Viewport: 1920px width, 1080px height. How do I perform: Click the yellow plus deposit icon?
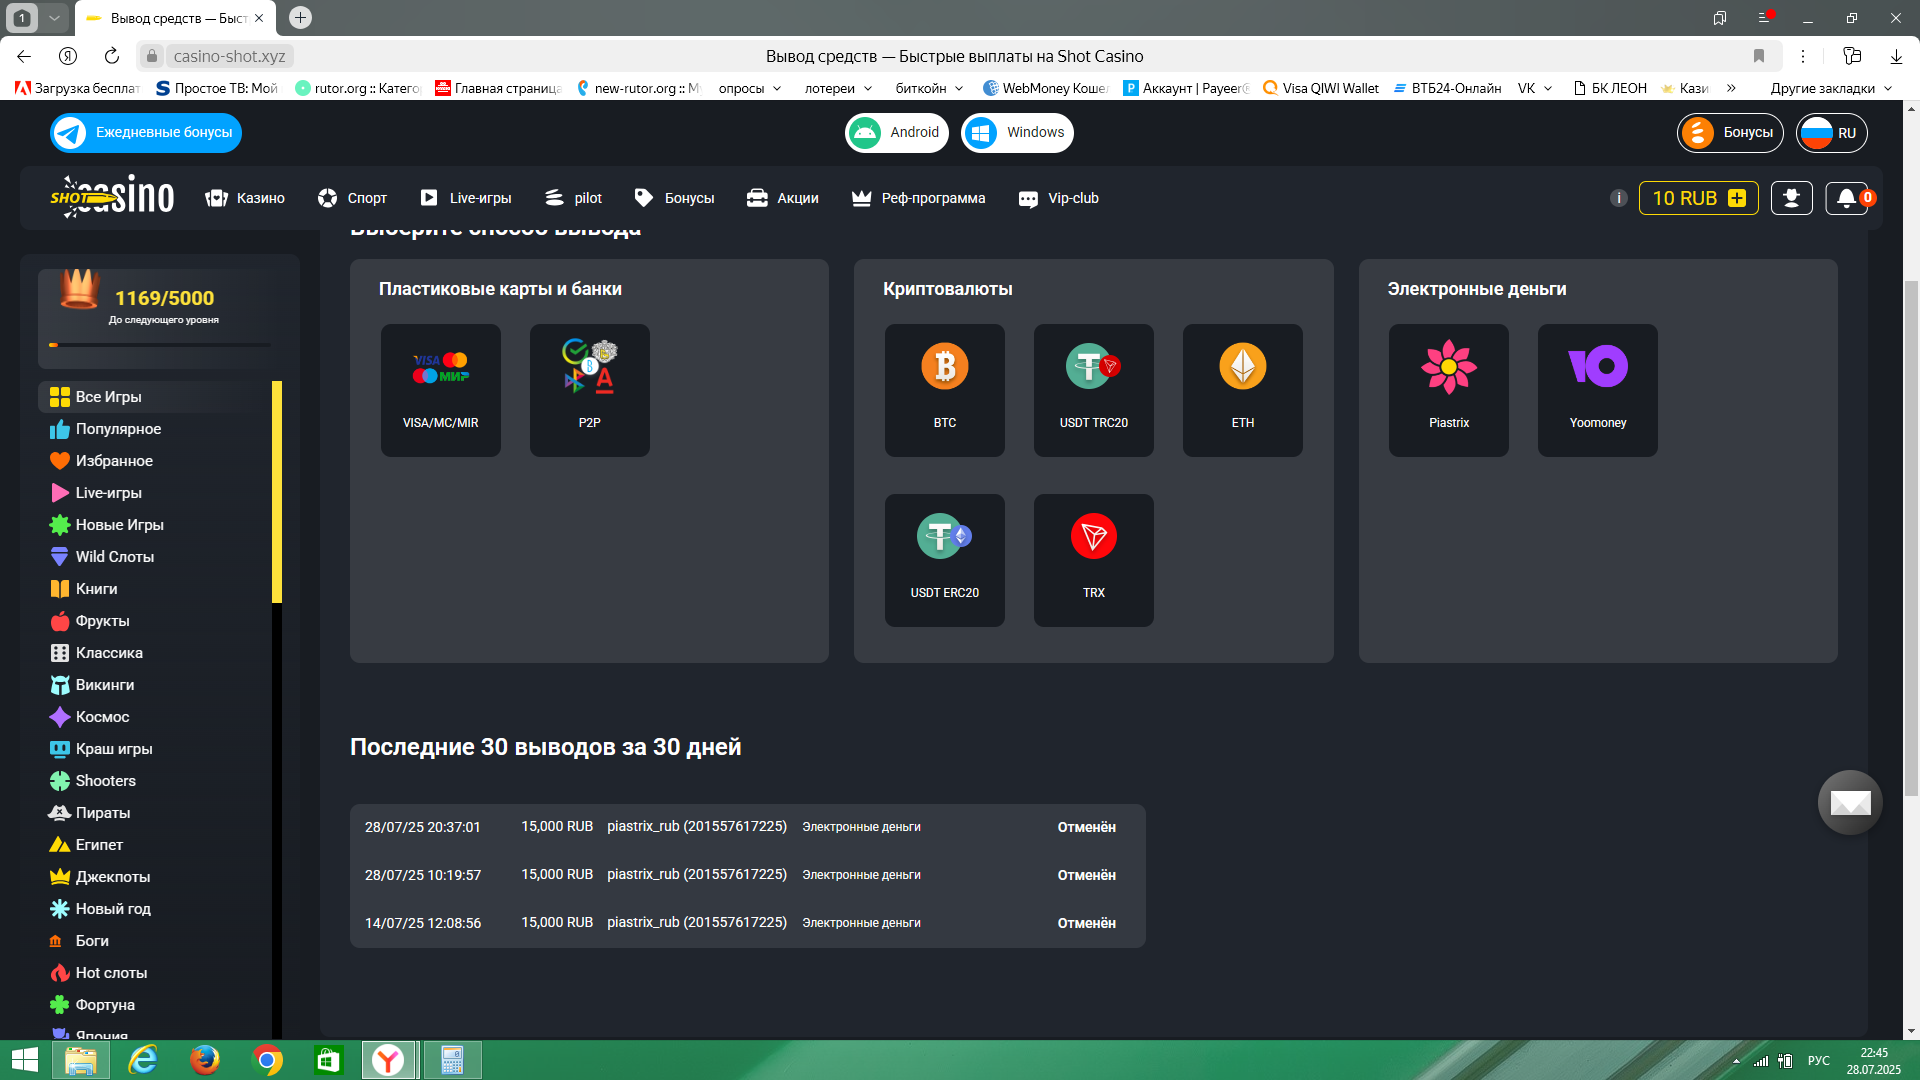click(1737, 198)
